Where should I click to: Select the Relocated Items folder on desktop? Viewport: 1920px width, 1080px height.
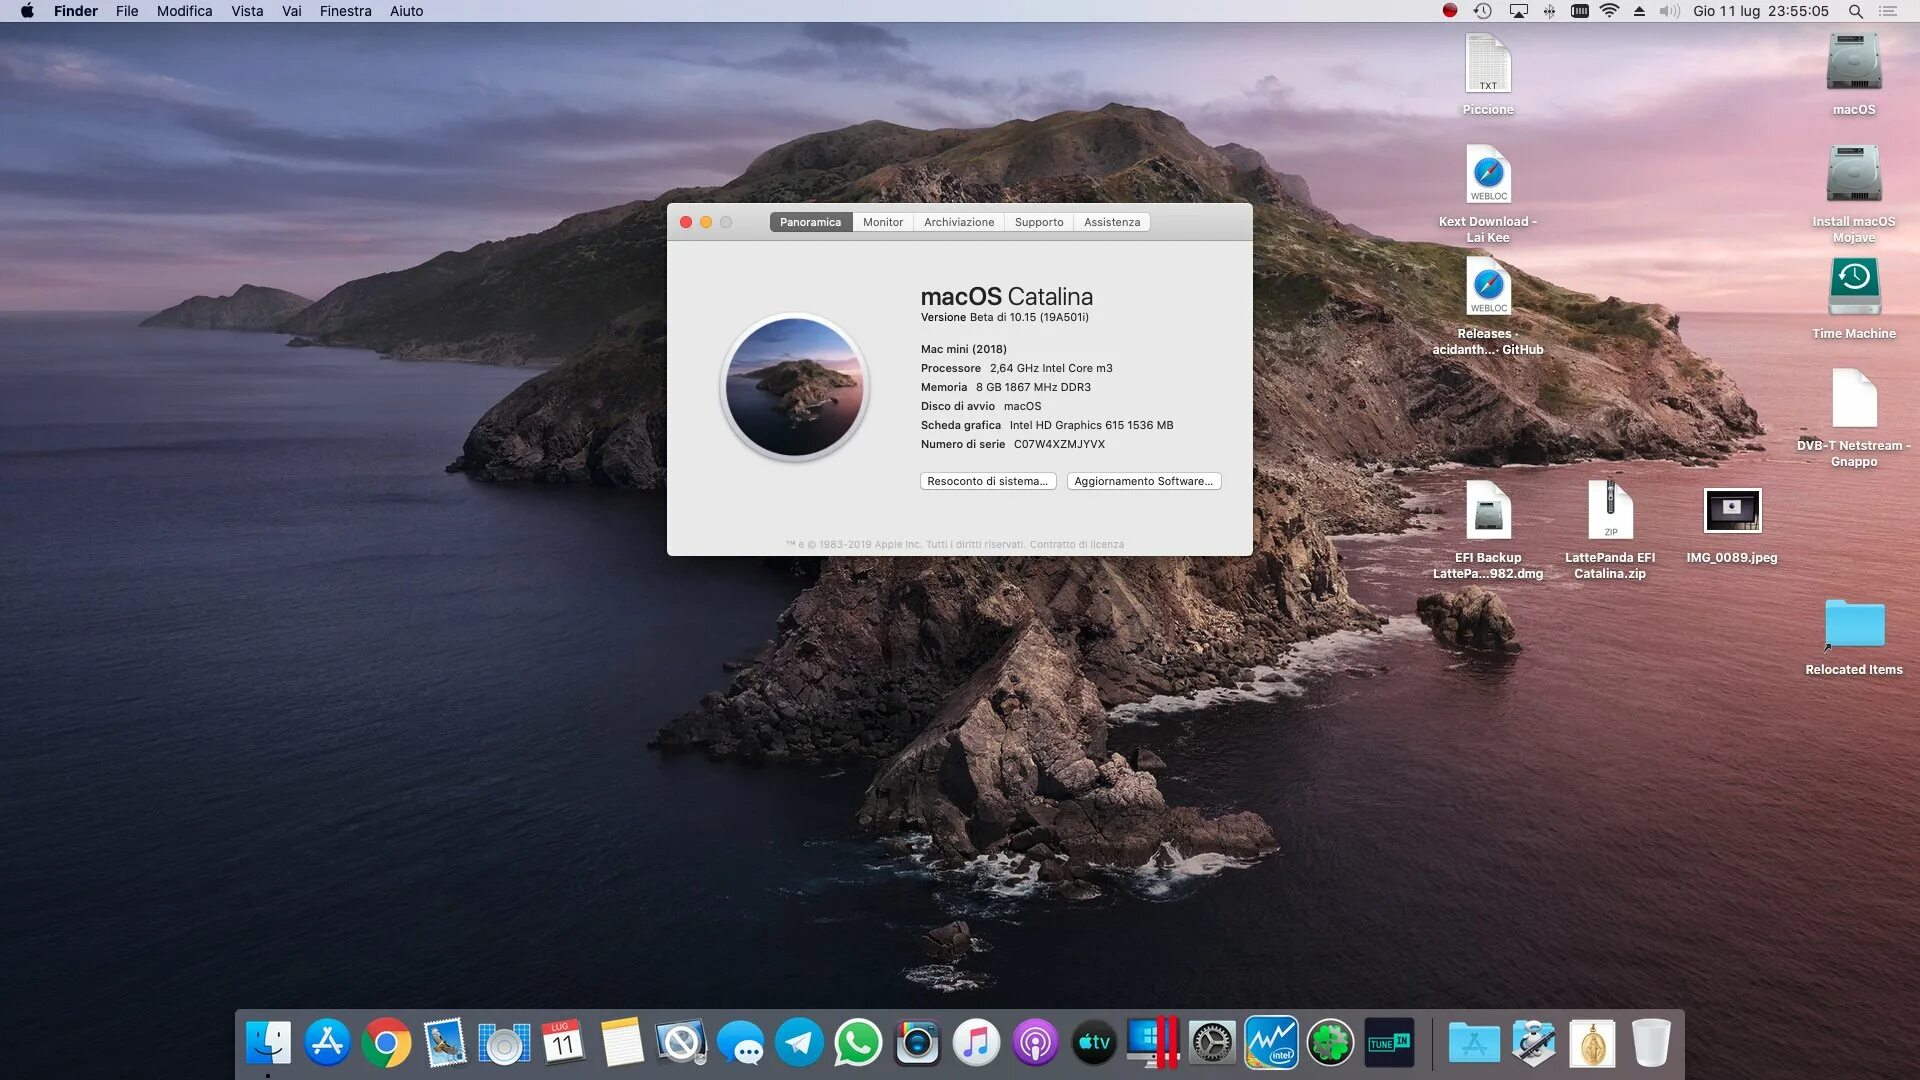pyautogui.click(x=1853, y=627)
